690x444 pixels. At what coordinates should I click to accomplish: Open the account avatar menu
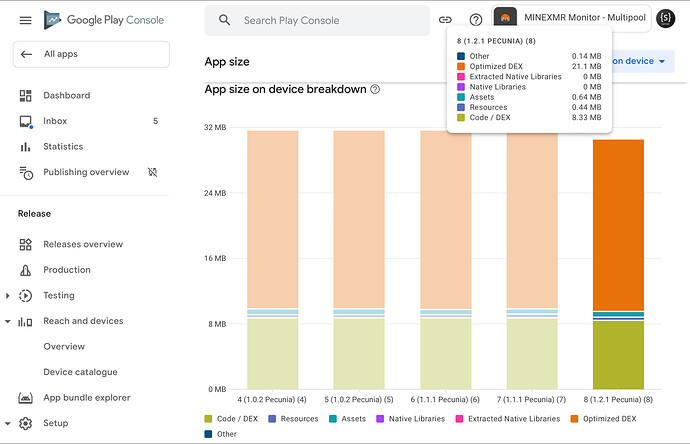[x=665, y=18]
